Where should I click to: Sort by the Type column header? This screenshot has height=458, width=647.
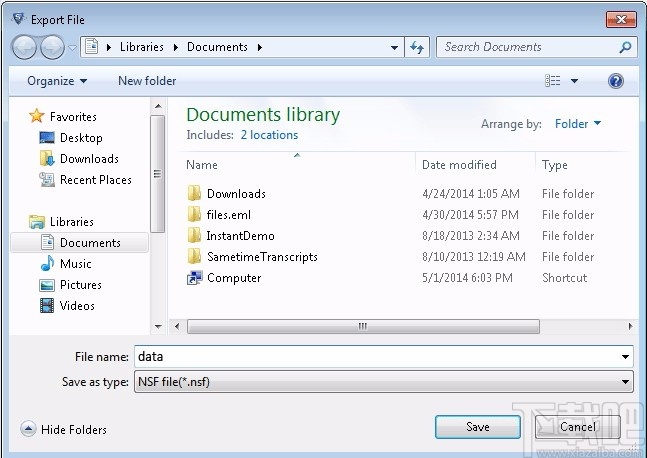coord(555,165)
